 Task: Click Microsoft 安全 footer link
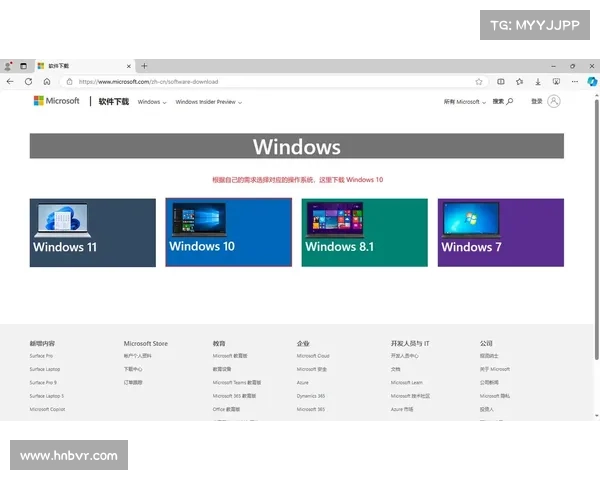(x=311, y=369)
